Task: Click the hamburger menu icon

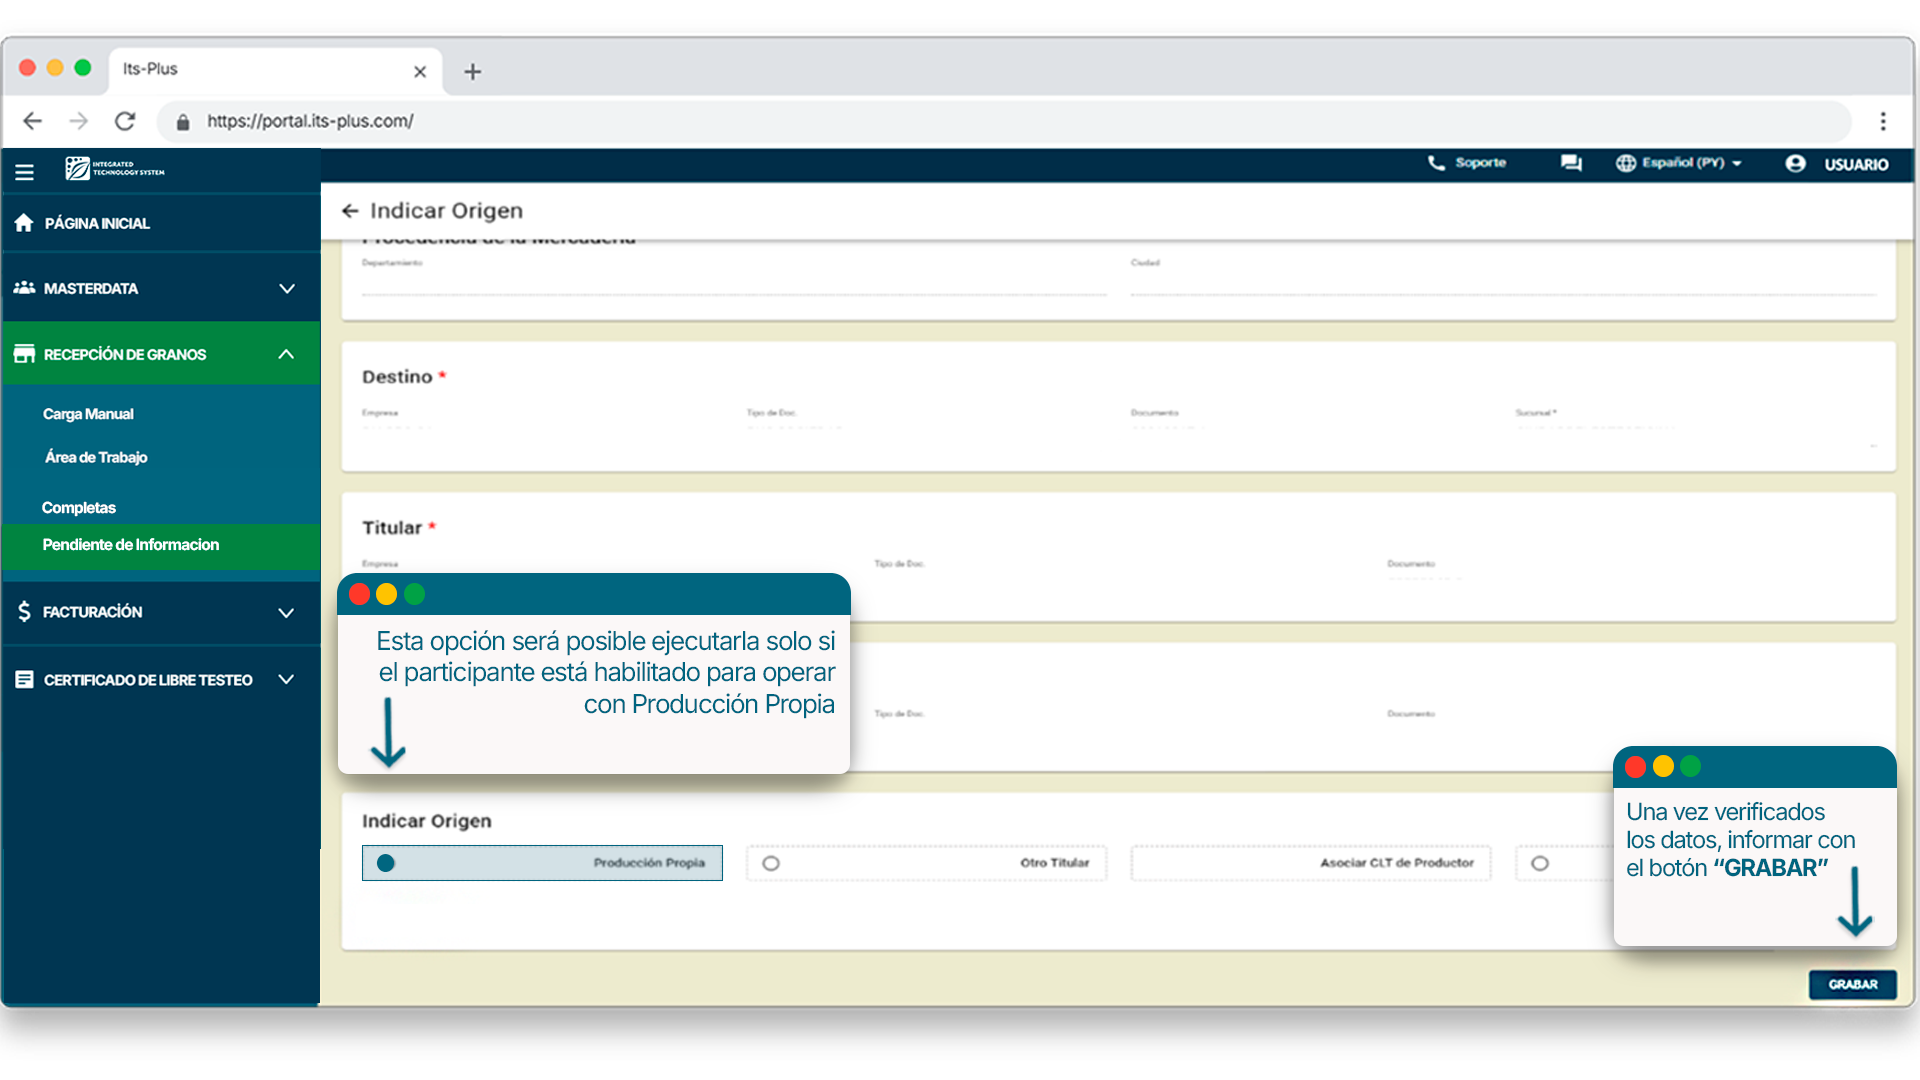Action: (x=24, y=172)
